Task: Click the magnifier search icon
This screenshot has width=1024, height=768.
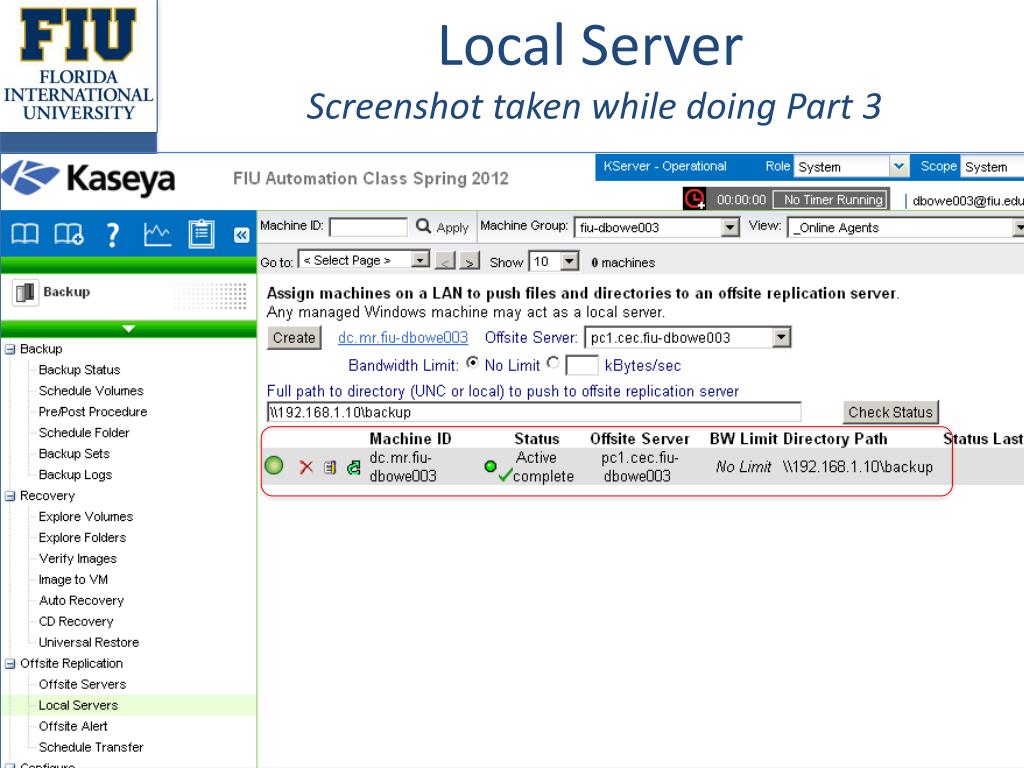Action: coord(423,226)
